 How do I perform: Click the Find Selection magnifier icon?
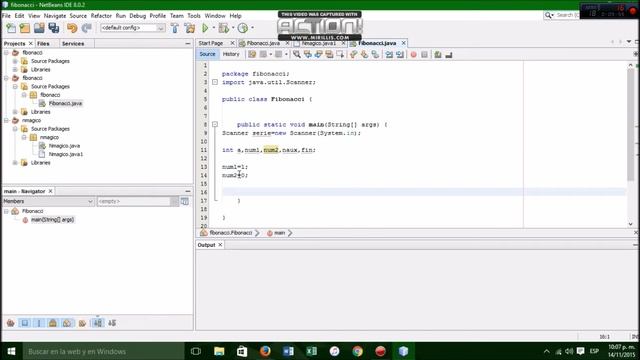pyautogui.click(x=297, y=54)
